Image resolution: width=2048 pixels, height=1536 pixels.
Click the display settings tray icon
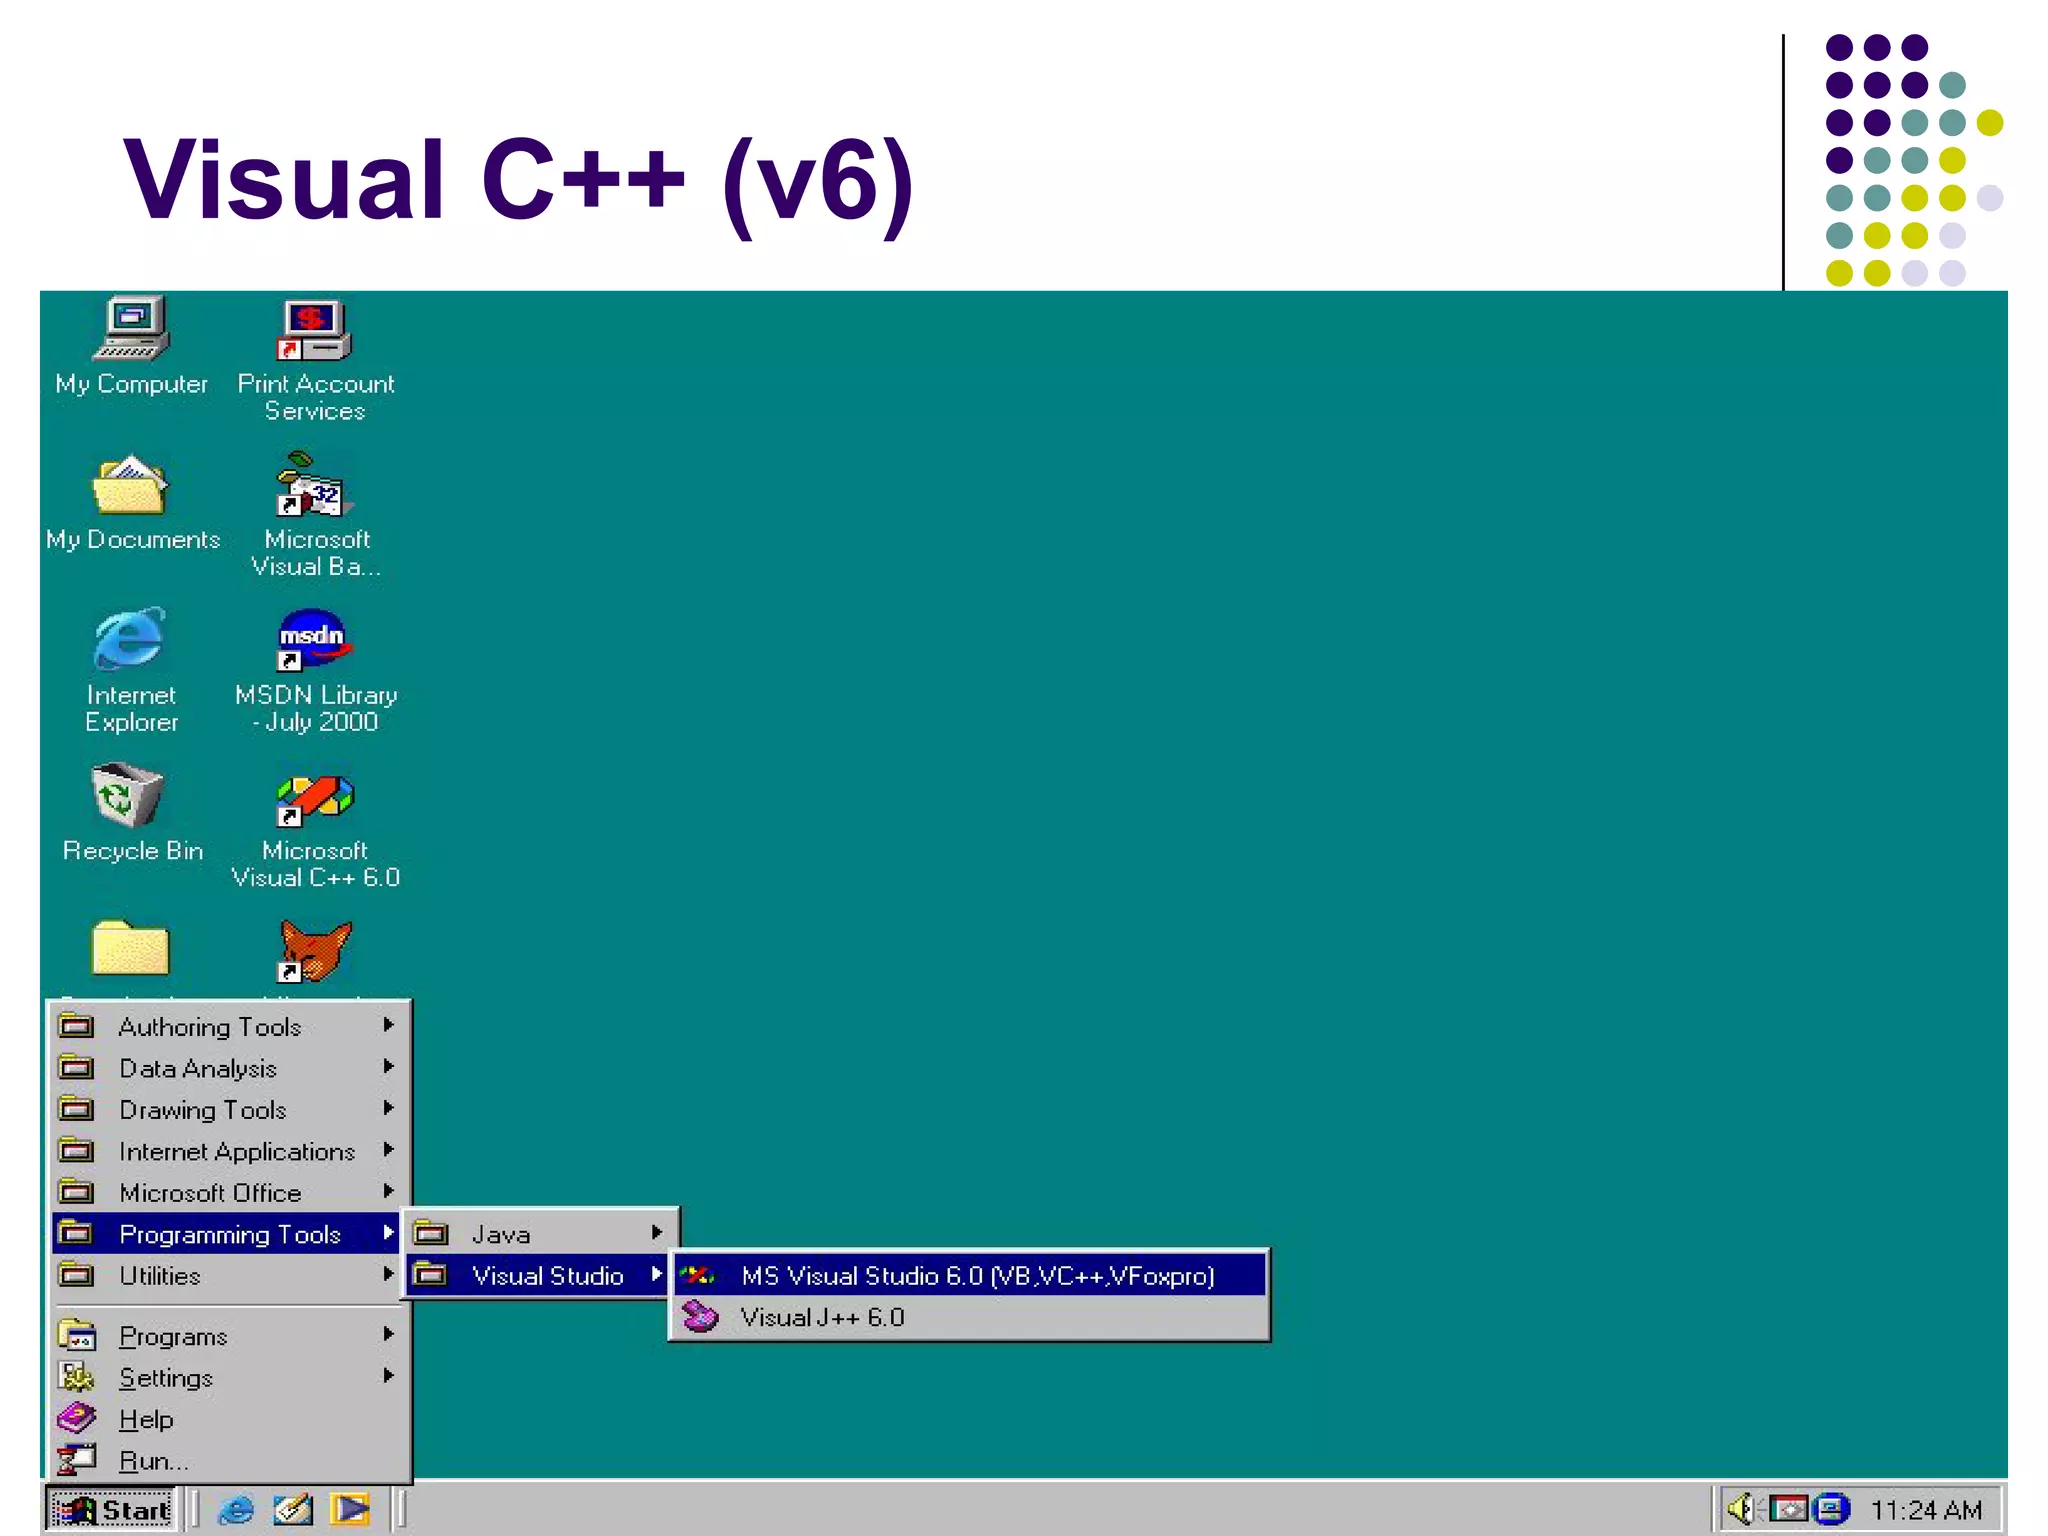tap(1789, 1509)
